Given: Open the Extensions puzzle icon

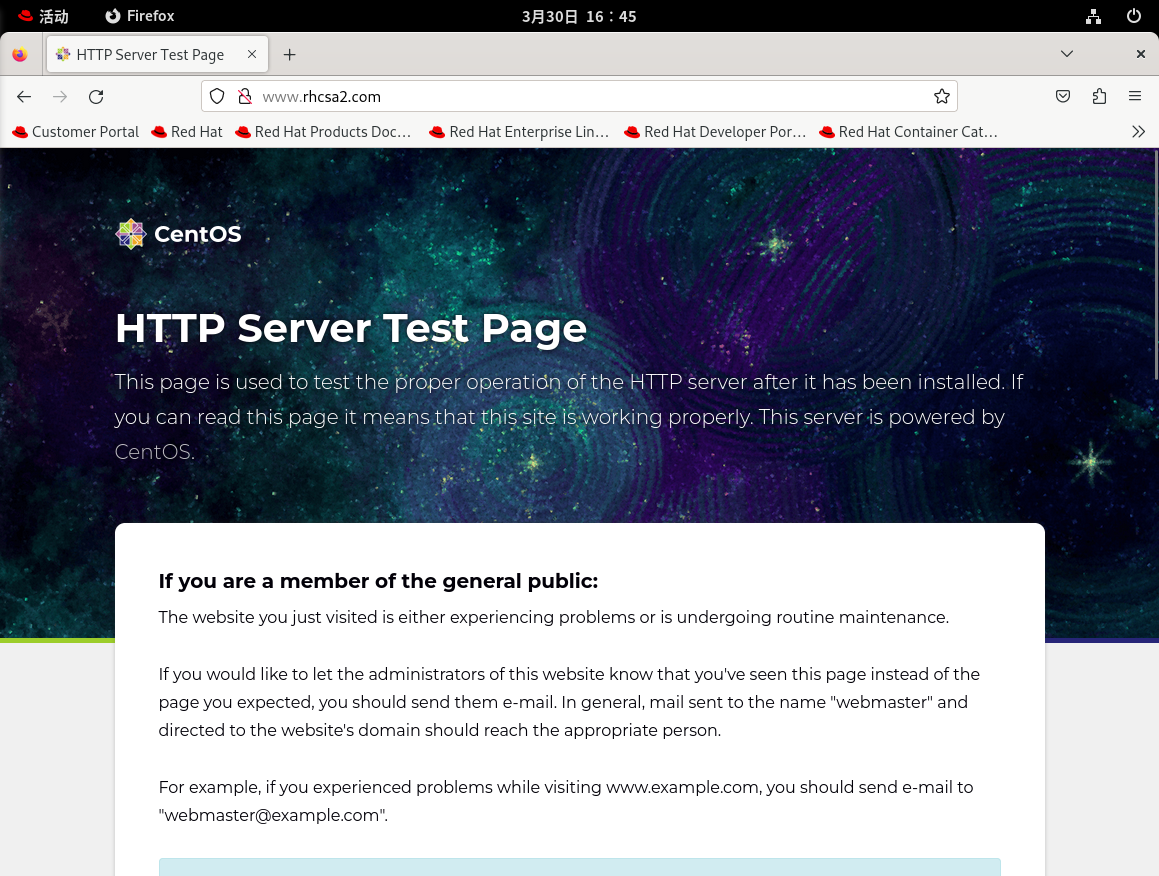Looking at the screenshot, I should click(x=1099, y=96).
